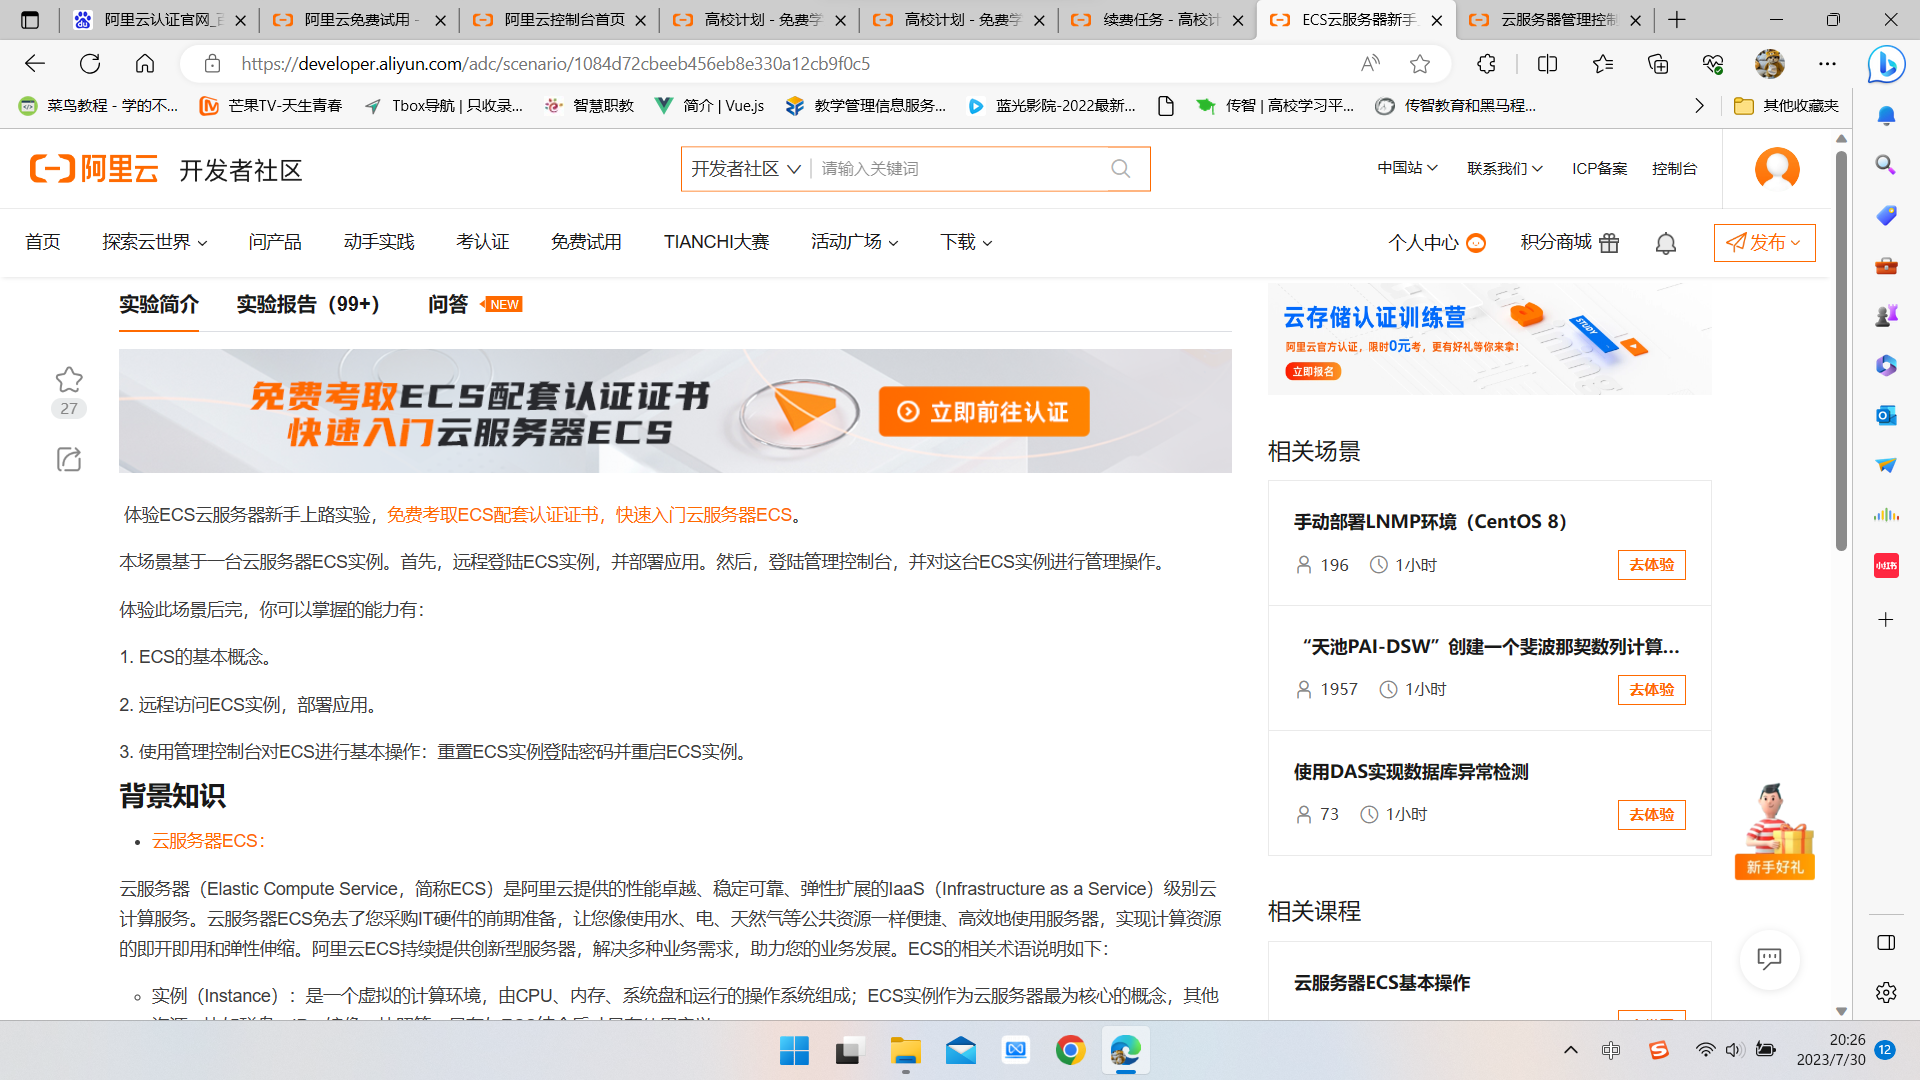Open the 发布 dropdown button

(1764, 243)
